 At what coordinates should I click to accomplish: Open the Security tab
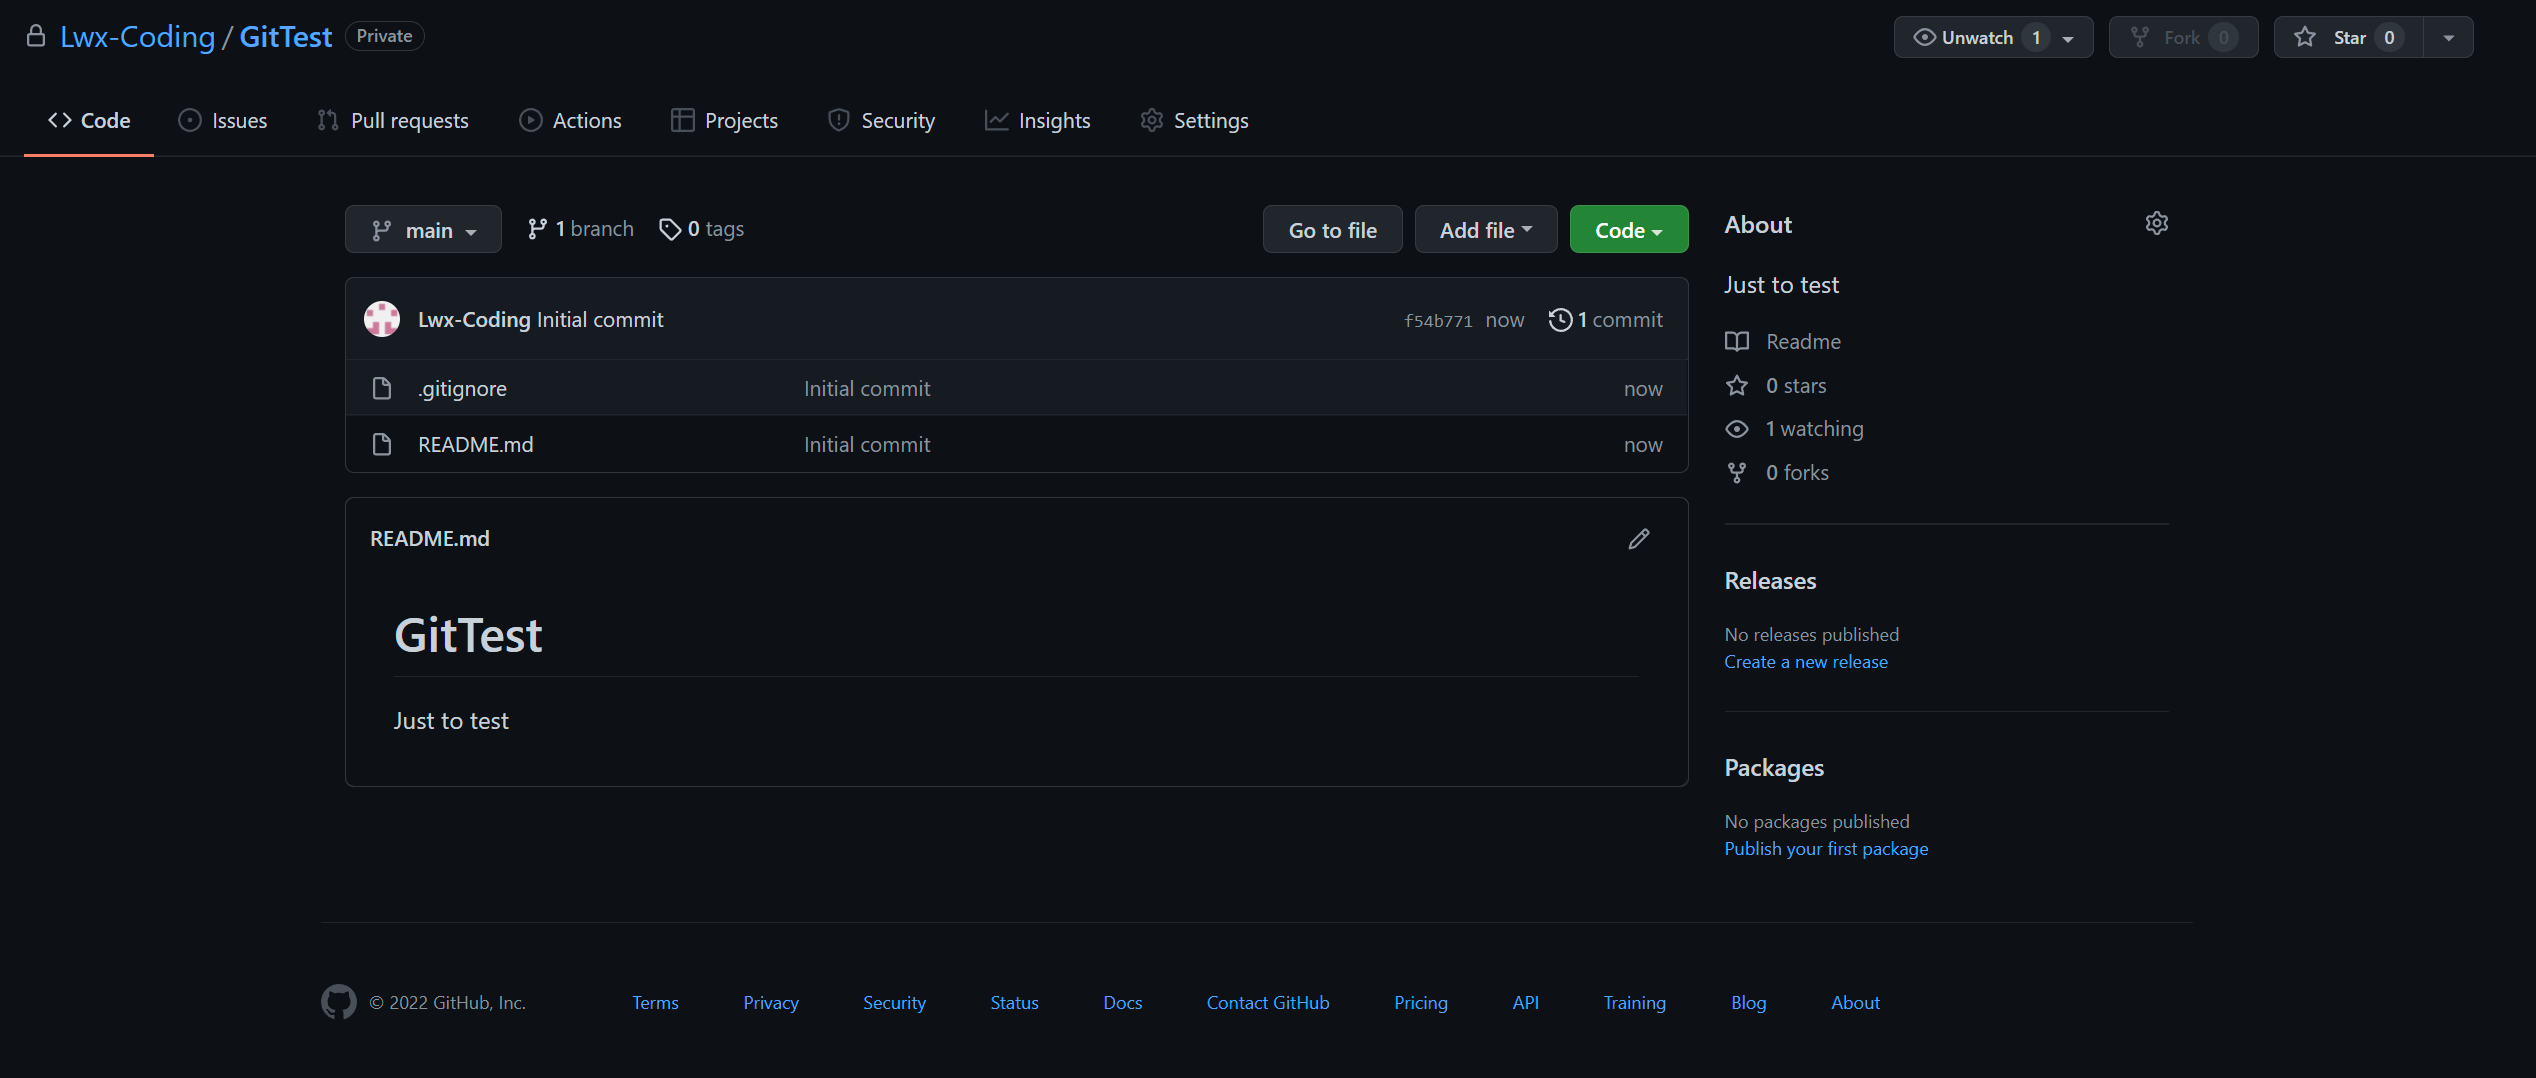[881, 120]
